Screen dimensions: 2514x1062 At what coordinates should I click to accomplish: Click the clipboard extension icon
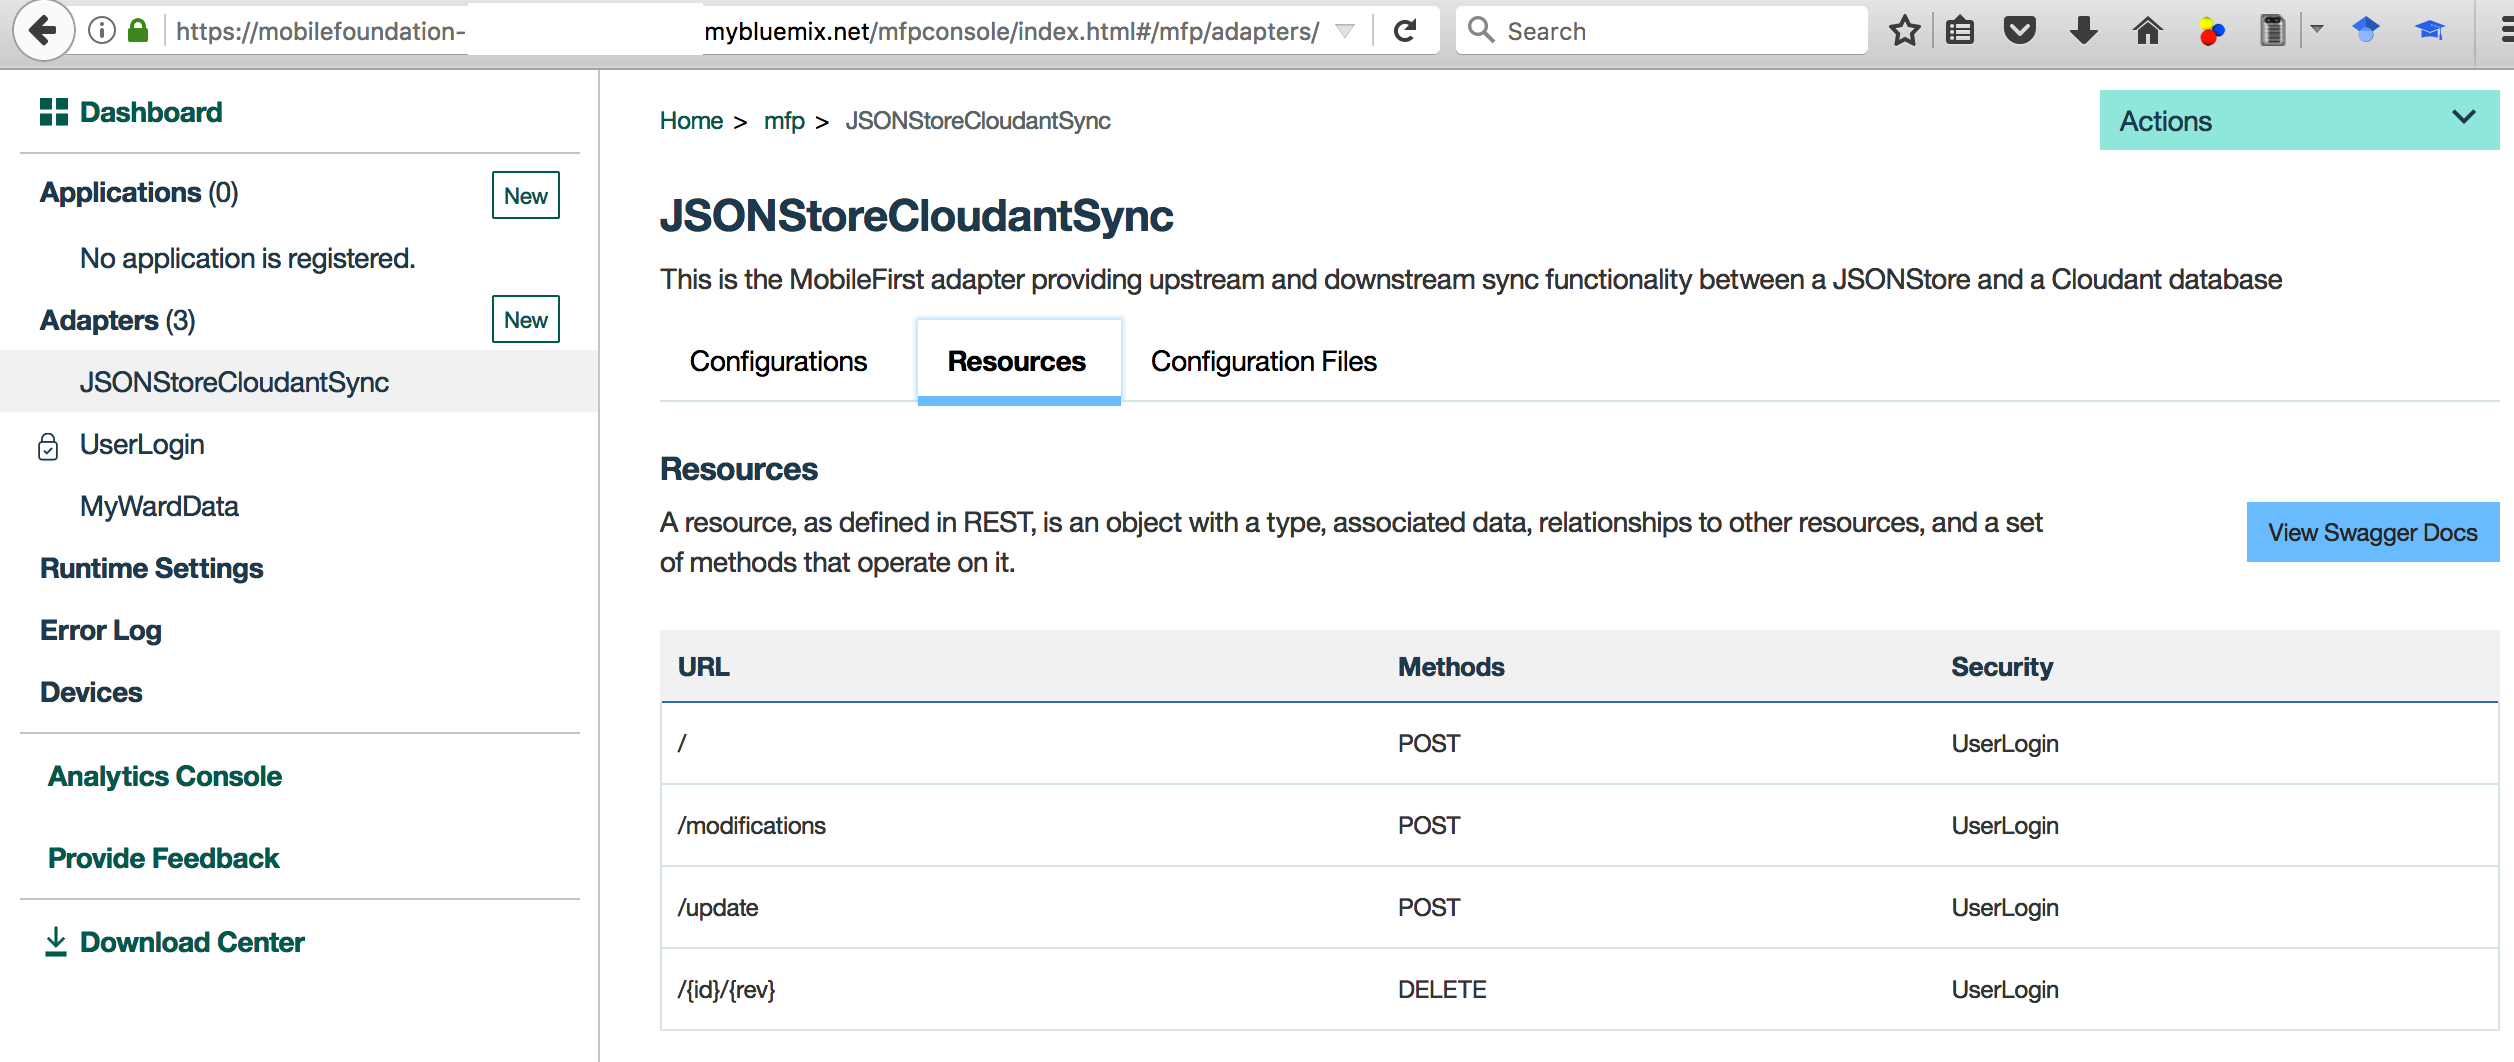(x=2273, y=31)
